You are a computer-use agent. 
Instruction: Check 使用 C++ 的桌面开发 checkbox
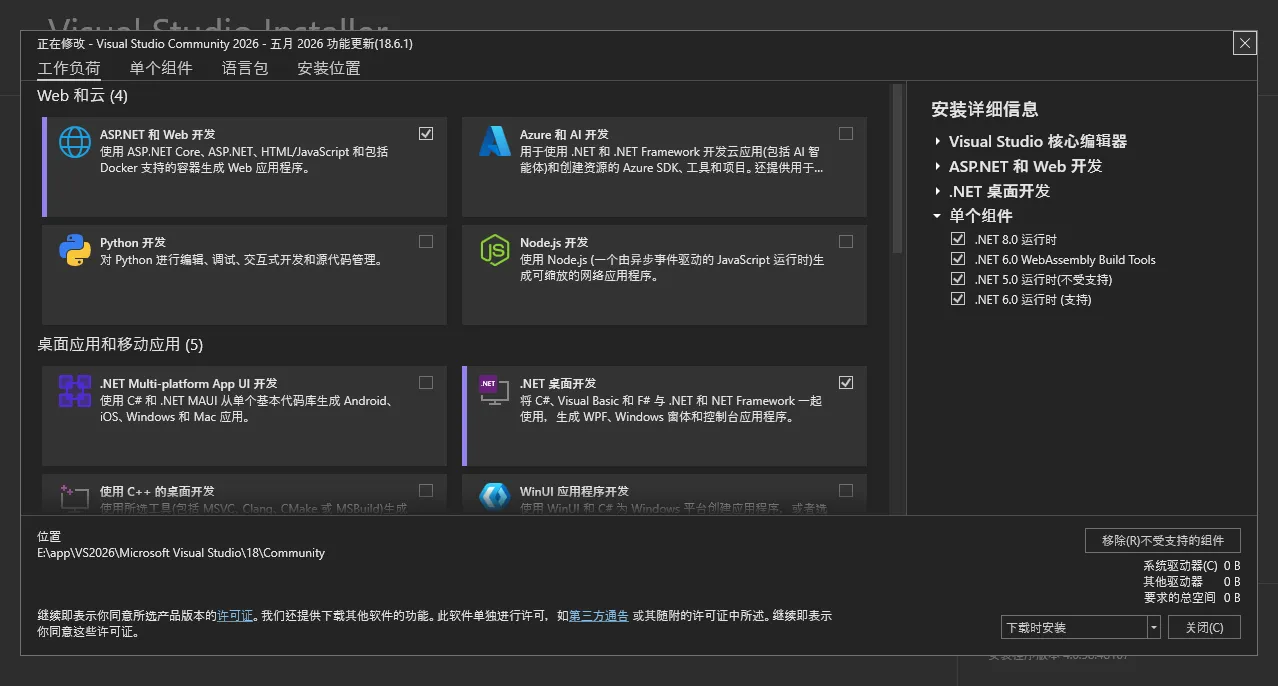[x=426, y=490]
